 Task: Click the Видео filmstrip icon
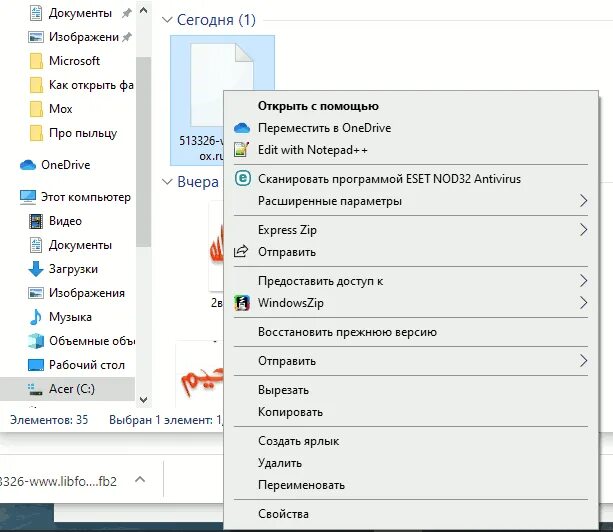(36, 221)
